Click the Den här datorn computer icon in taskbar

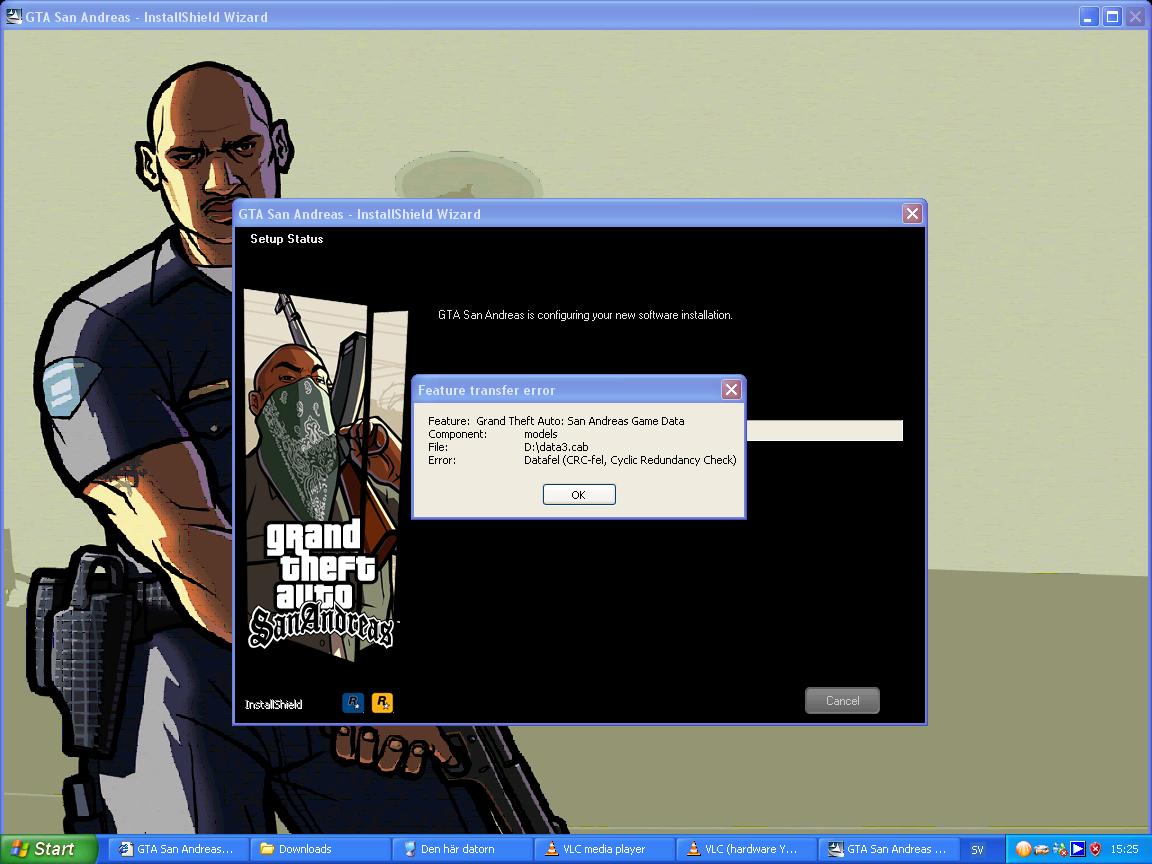(409, 849)
